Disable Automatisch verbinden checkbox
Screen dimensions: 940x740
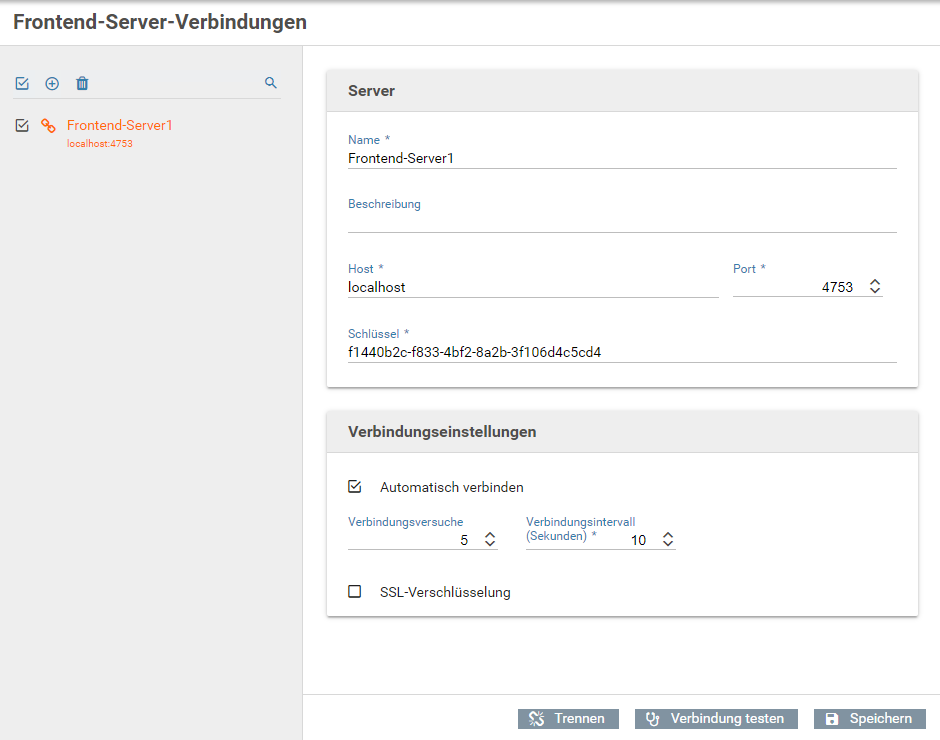coord(355,486)
